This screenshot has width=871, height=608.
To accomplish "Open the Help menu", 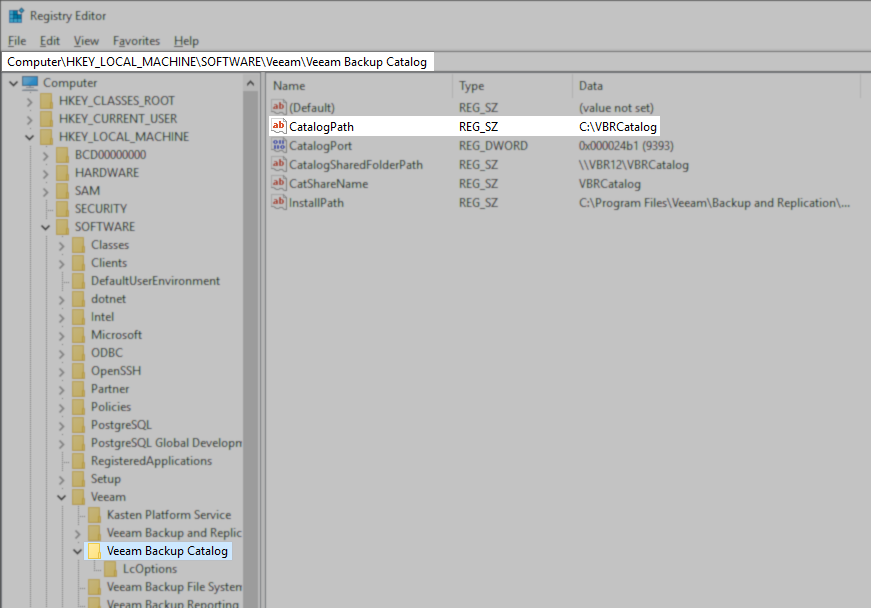I will (186, 41).
